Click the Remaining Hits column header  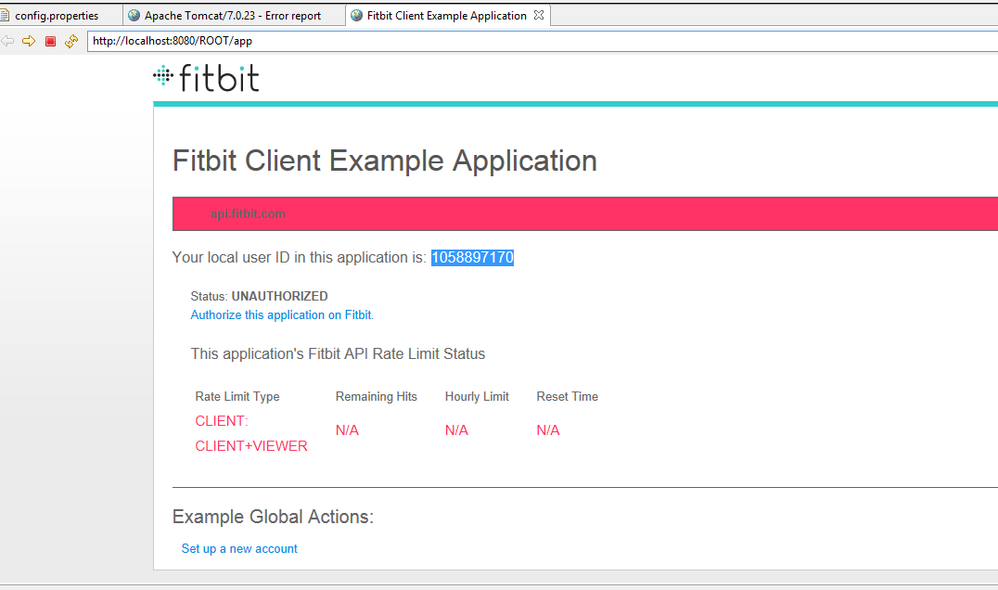pos(376,397)
